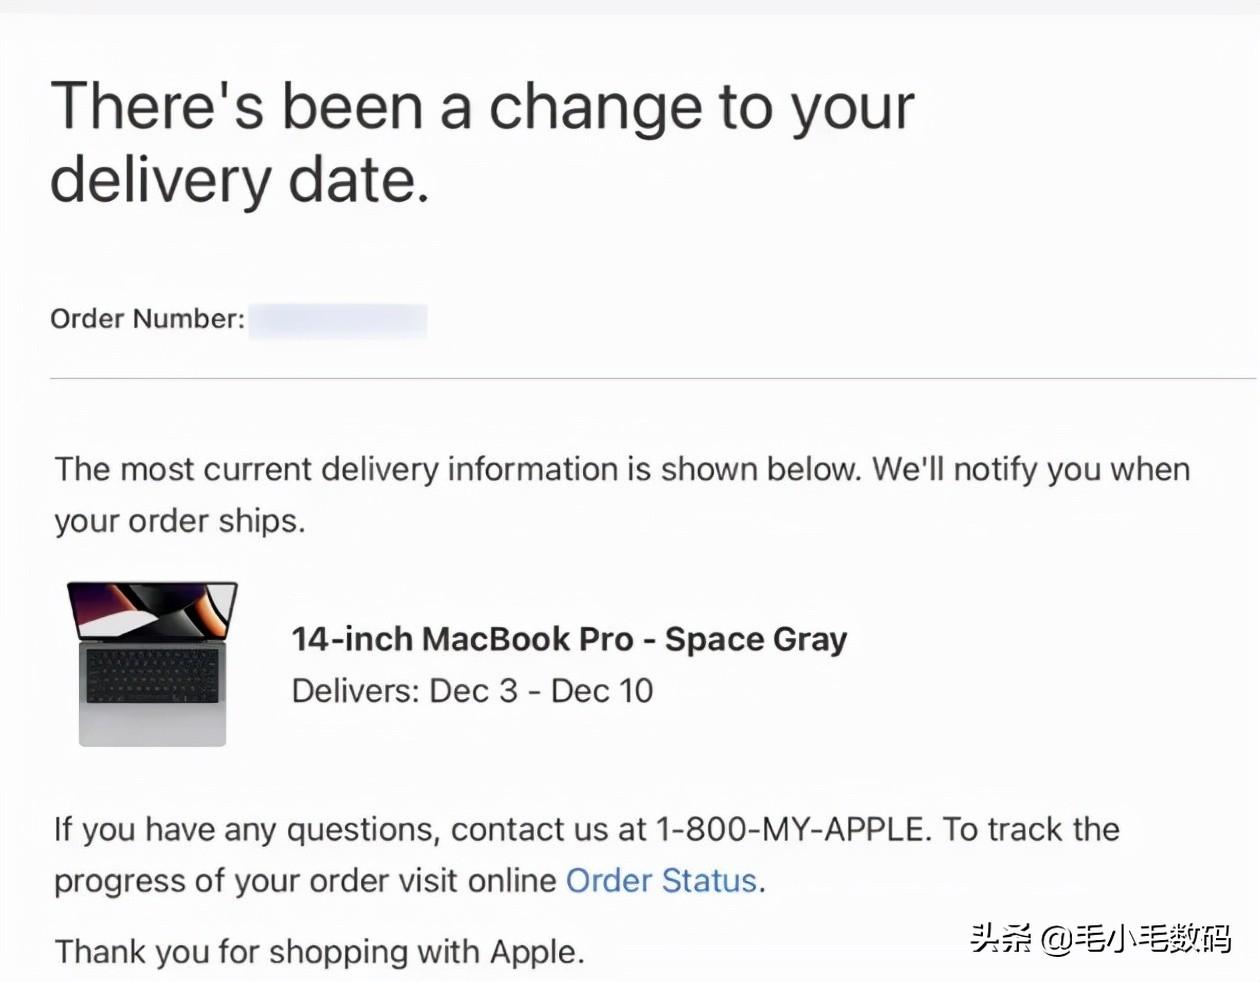Image resolution: width=1260 pixels, height=982 pixels.
Task: Click the 头条 logo in the watermark
Action: click(1001, 939)
